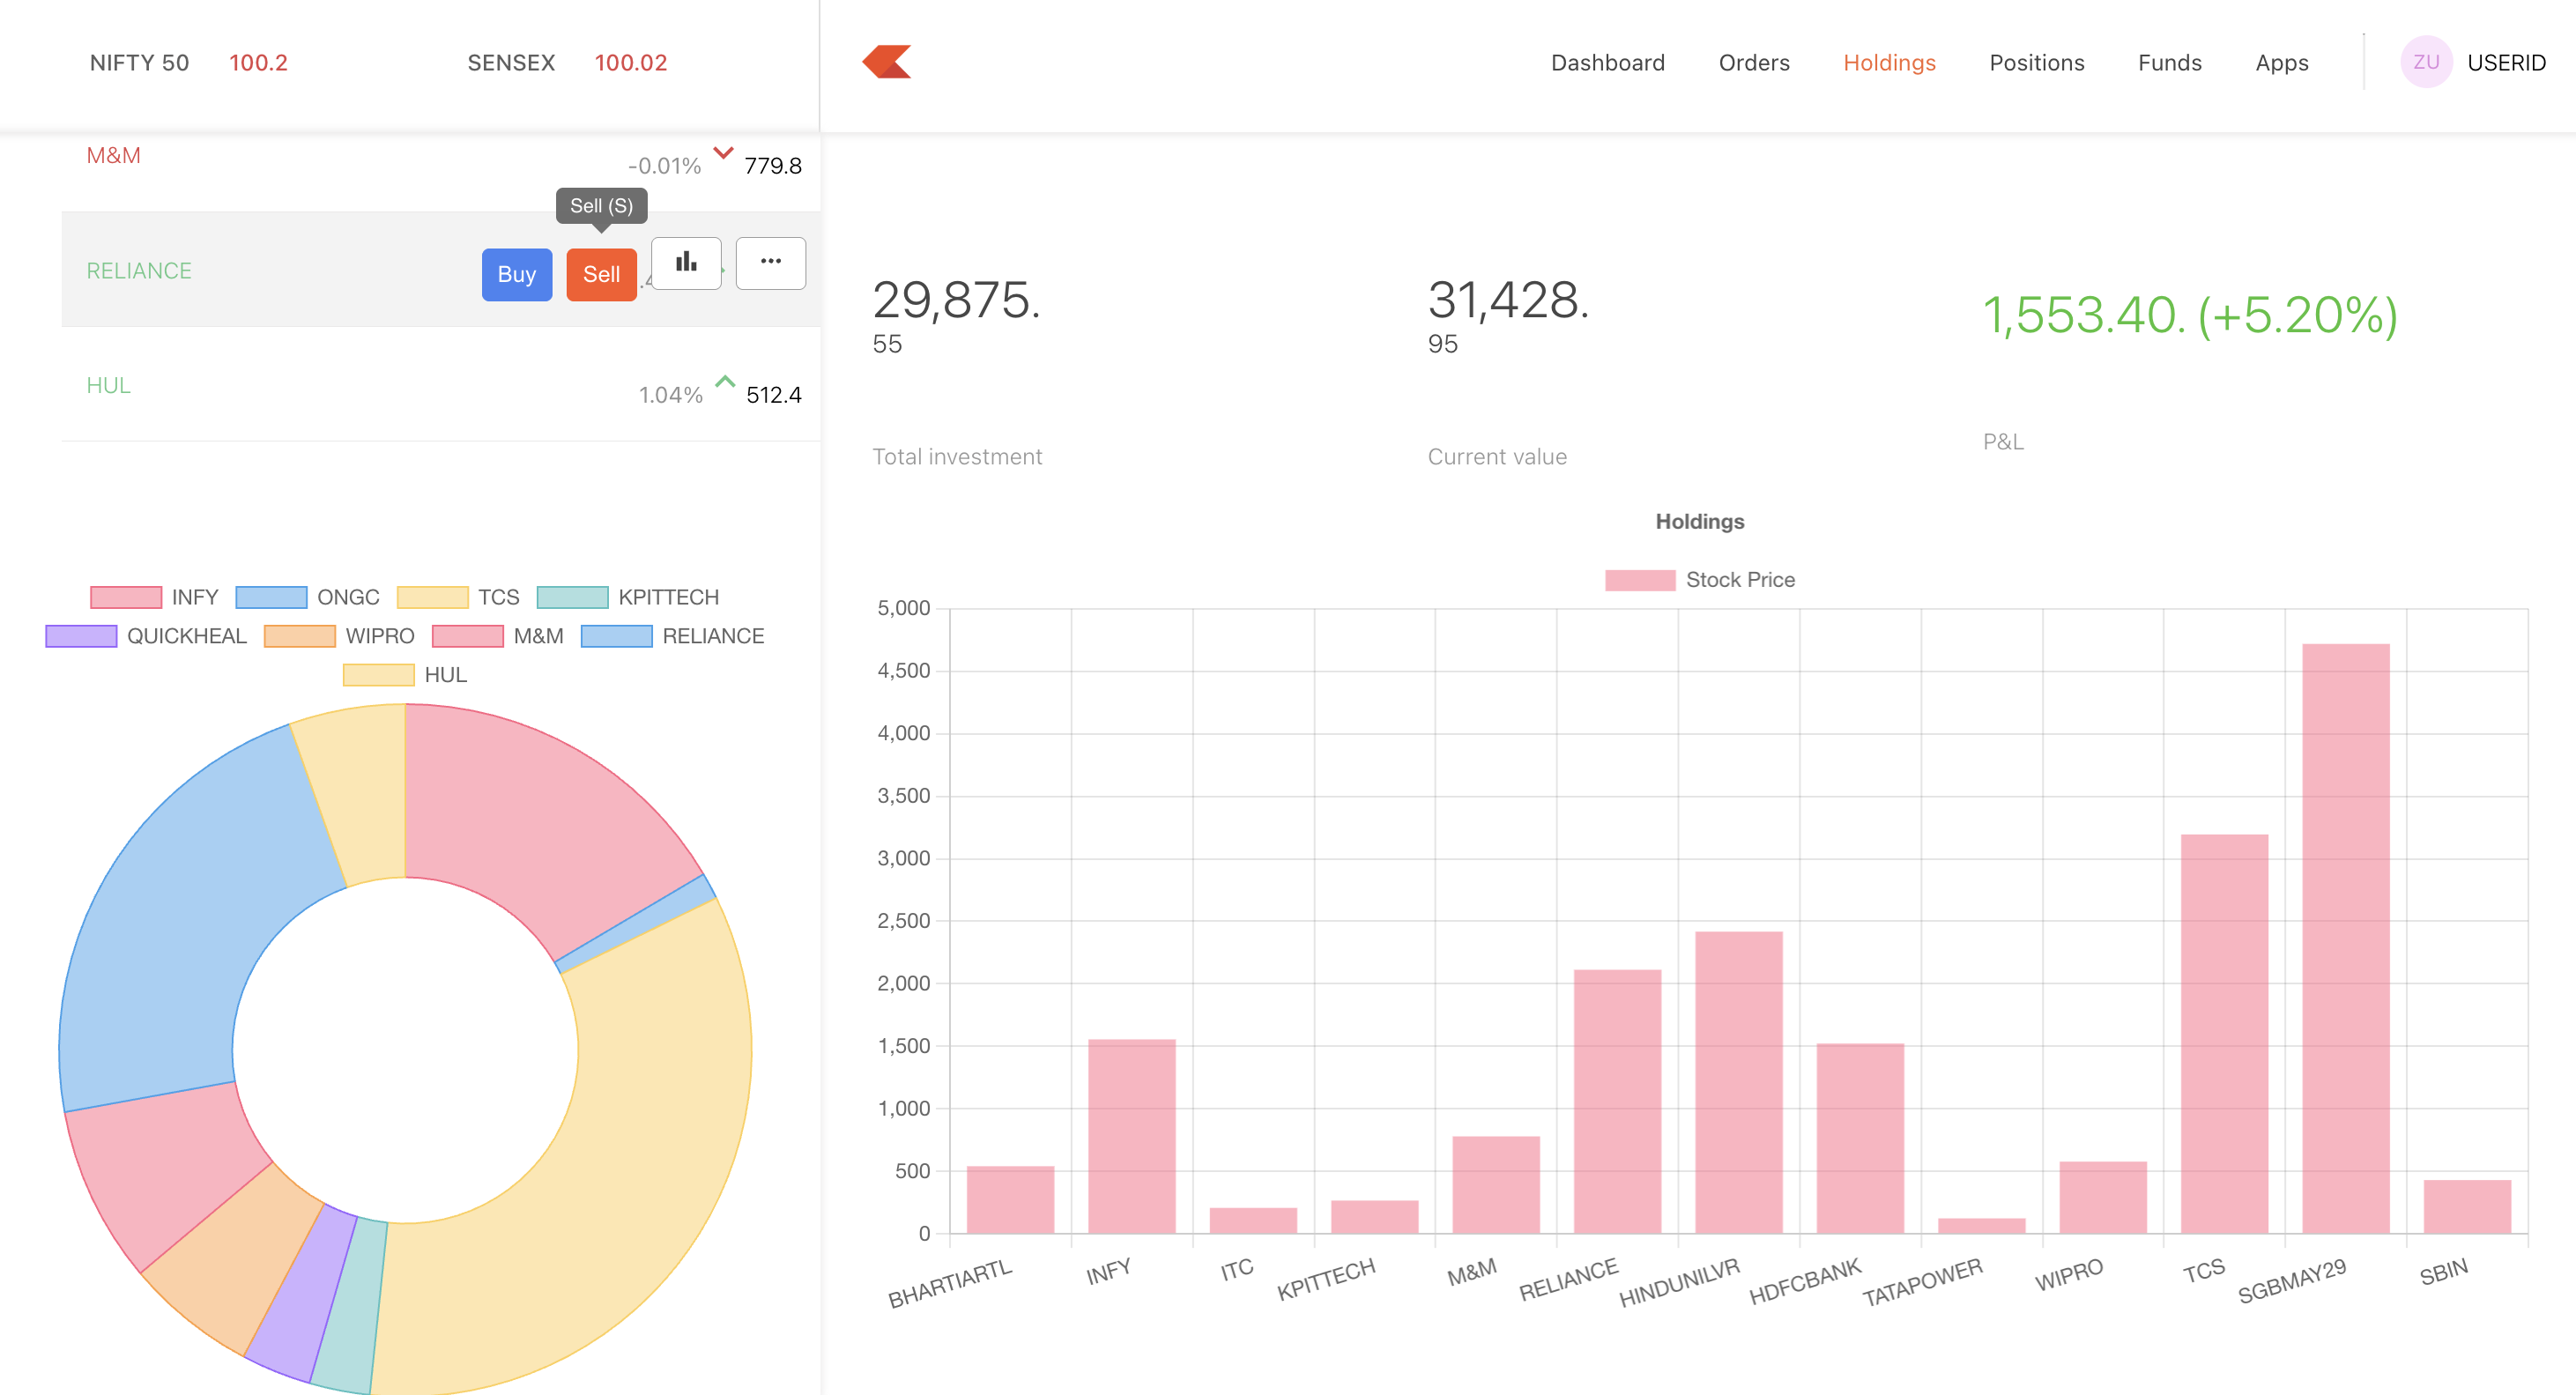Open more options ellipsis on RELIANCE row
This screenshot has height=1395, width=2576.
tap(770, 262)
